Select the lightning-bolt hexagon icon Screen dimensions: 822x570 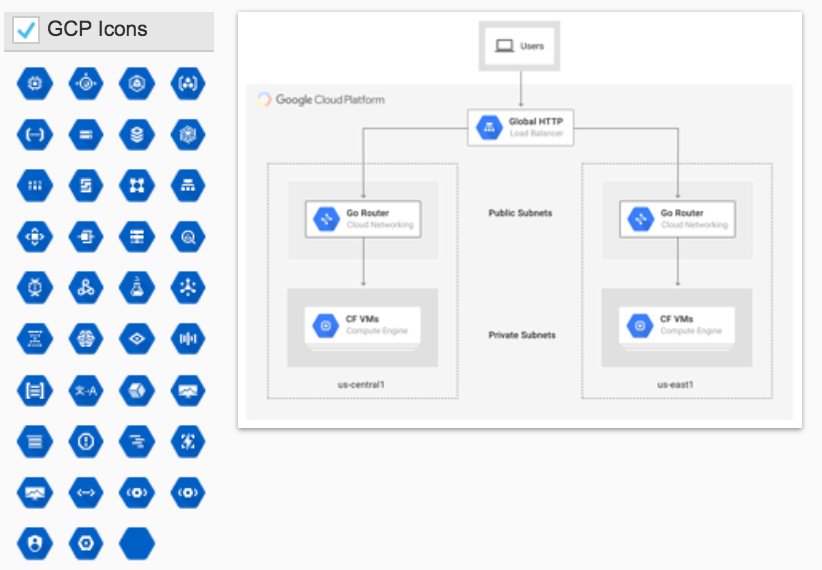click(x=188, y=442)
